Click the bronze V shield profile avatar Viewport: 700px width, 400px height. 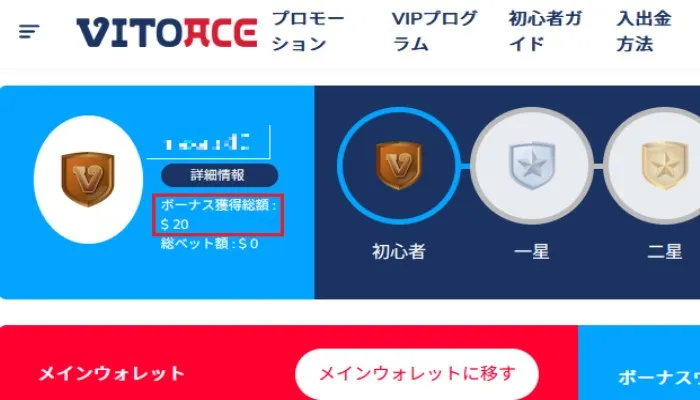pos(88,179)
